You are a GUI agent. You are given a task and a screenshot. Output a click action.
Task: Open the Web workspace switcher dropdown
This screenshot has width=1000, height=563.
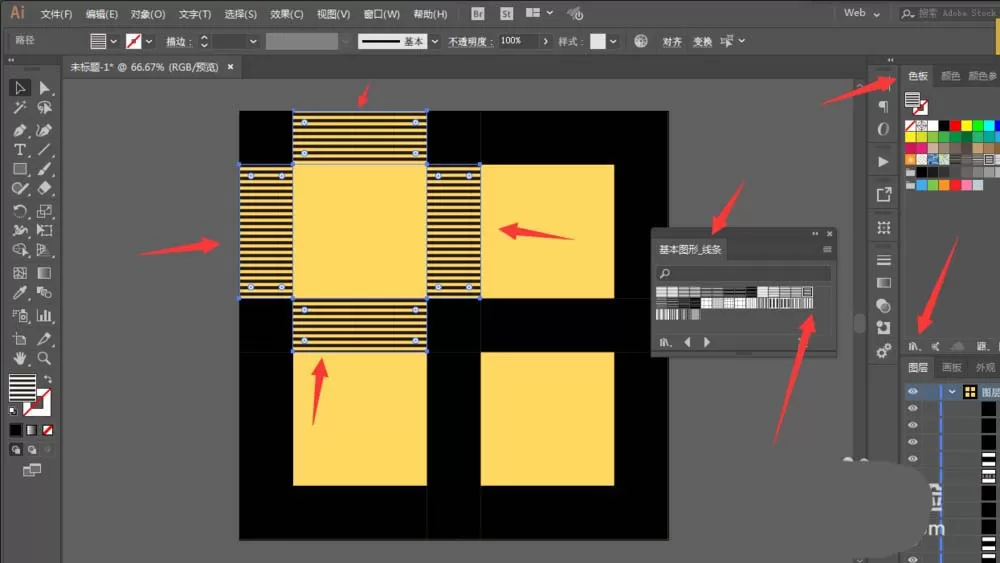(x=862, y=13)
